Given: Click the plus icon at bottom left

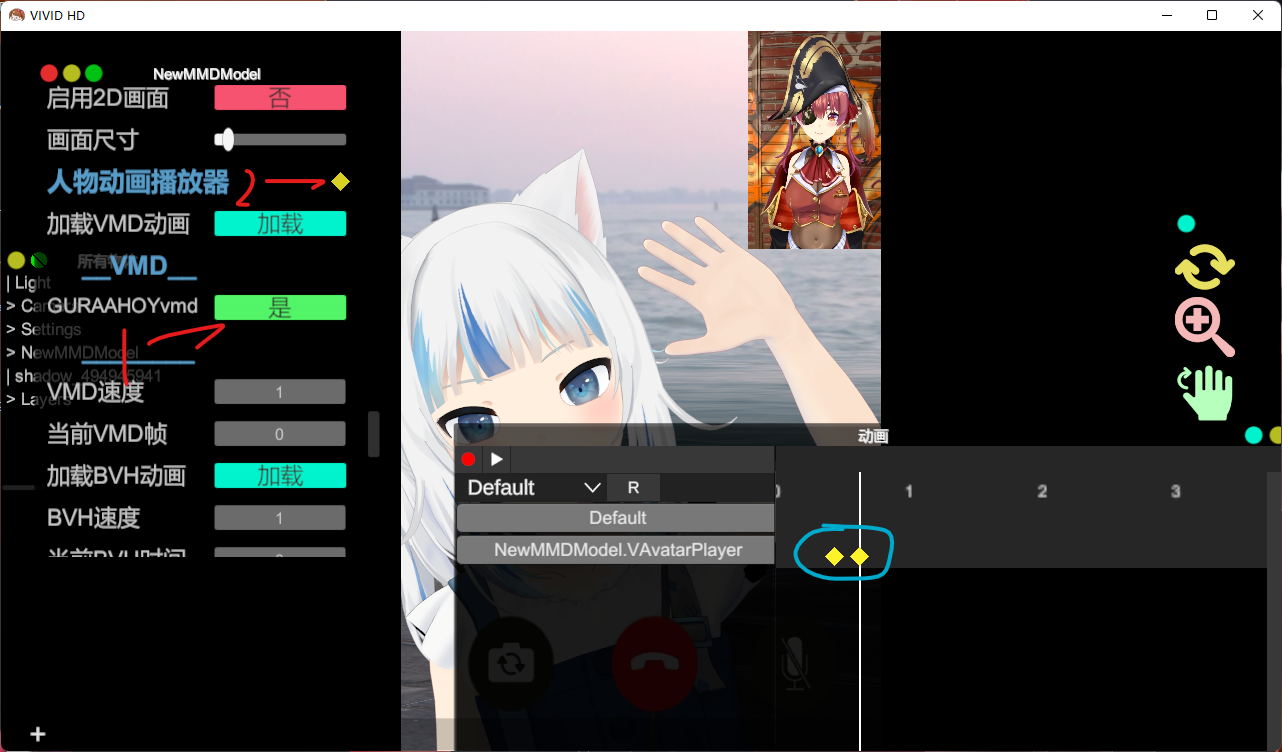Looking at the screenshot, I should click(38, 734).
